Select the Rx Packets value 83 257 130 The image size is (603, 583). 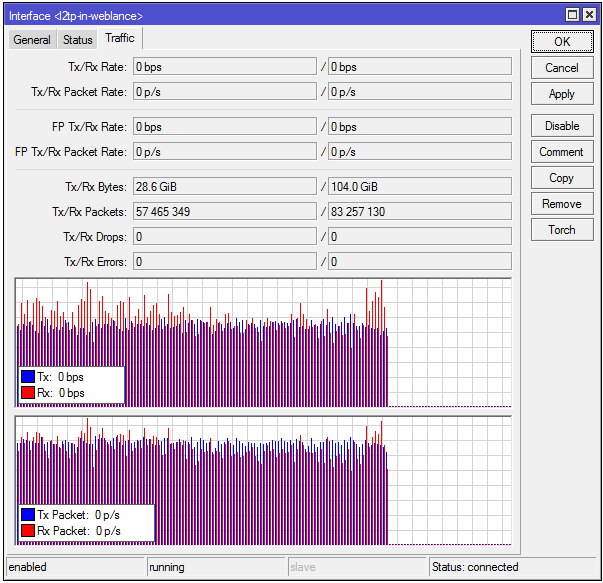tap(420, 212)
